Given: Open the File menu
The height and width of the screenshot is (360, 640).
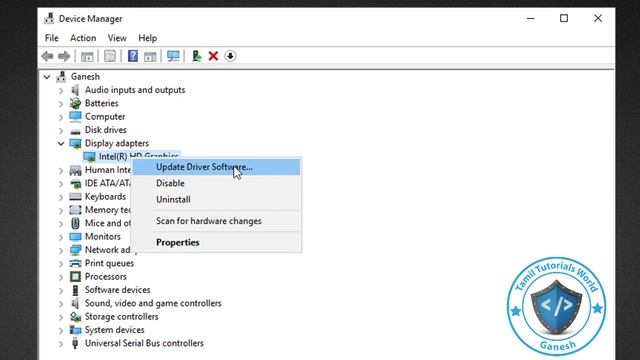Looking at the screenshot, I should [x=51, y=38].
